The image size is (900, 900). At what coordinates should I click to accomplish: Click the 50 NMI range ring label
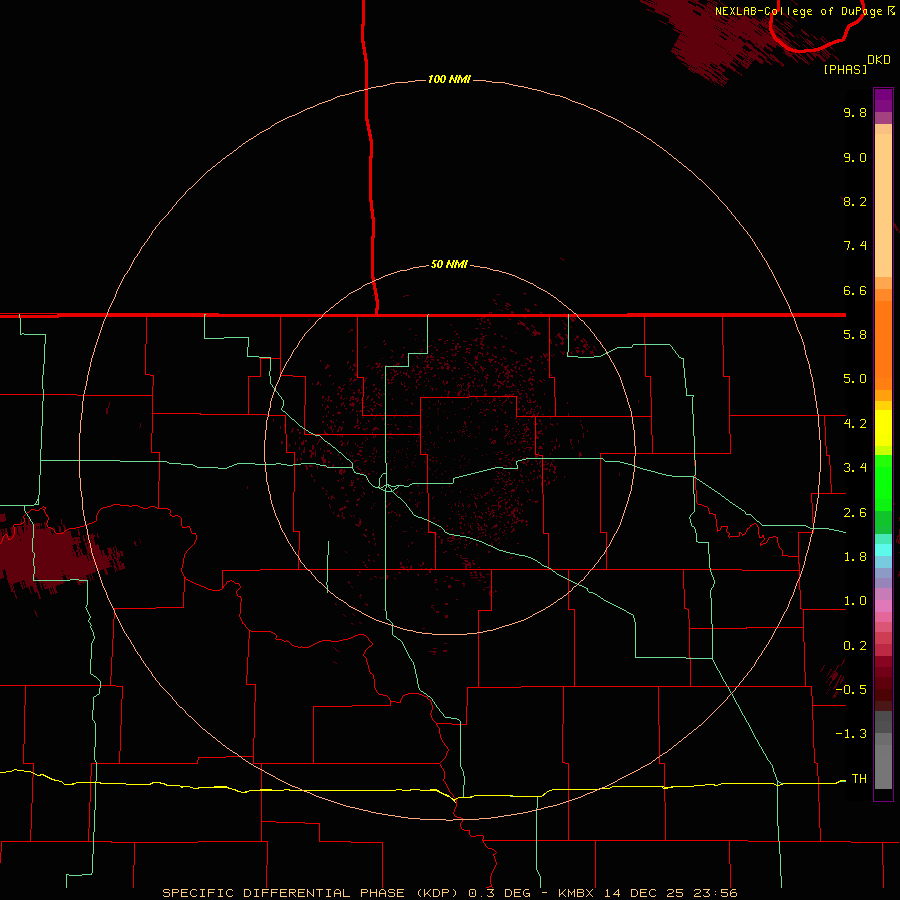(x=449, y=264)
